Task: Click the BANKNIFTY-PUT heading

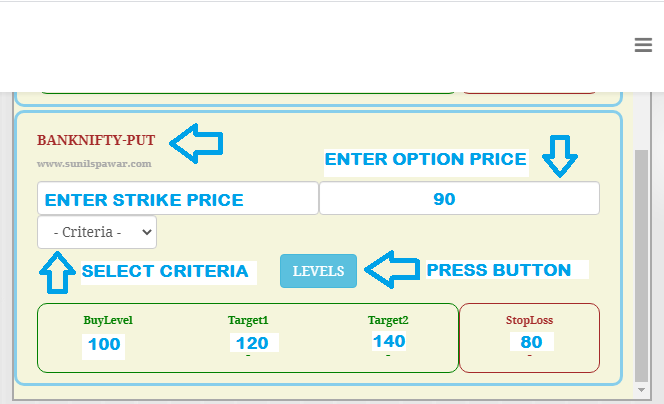Action: pos(96,140)
